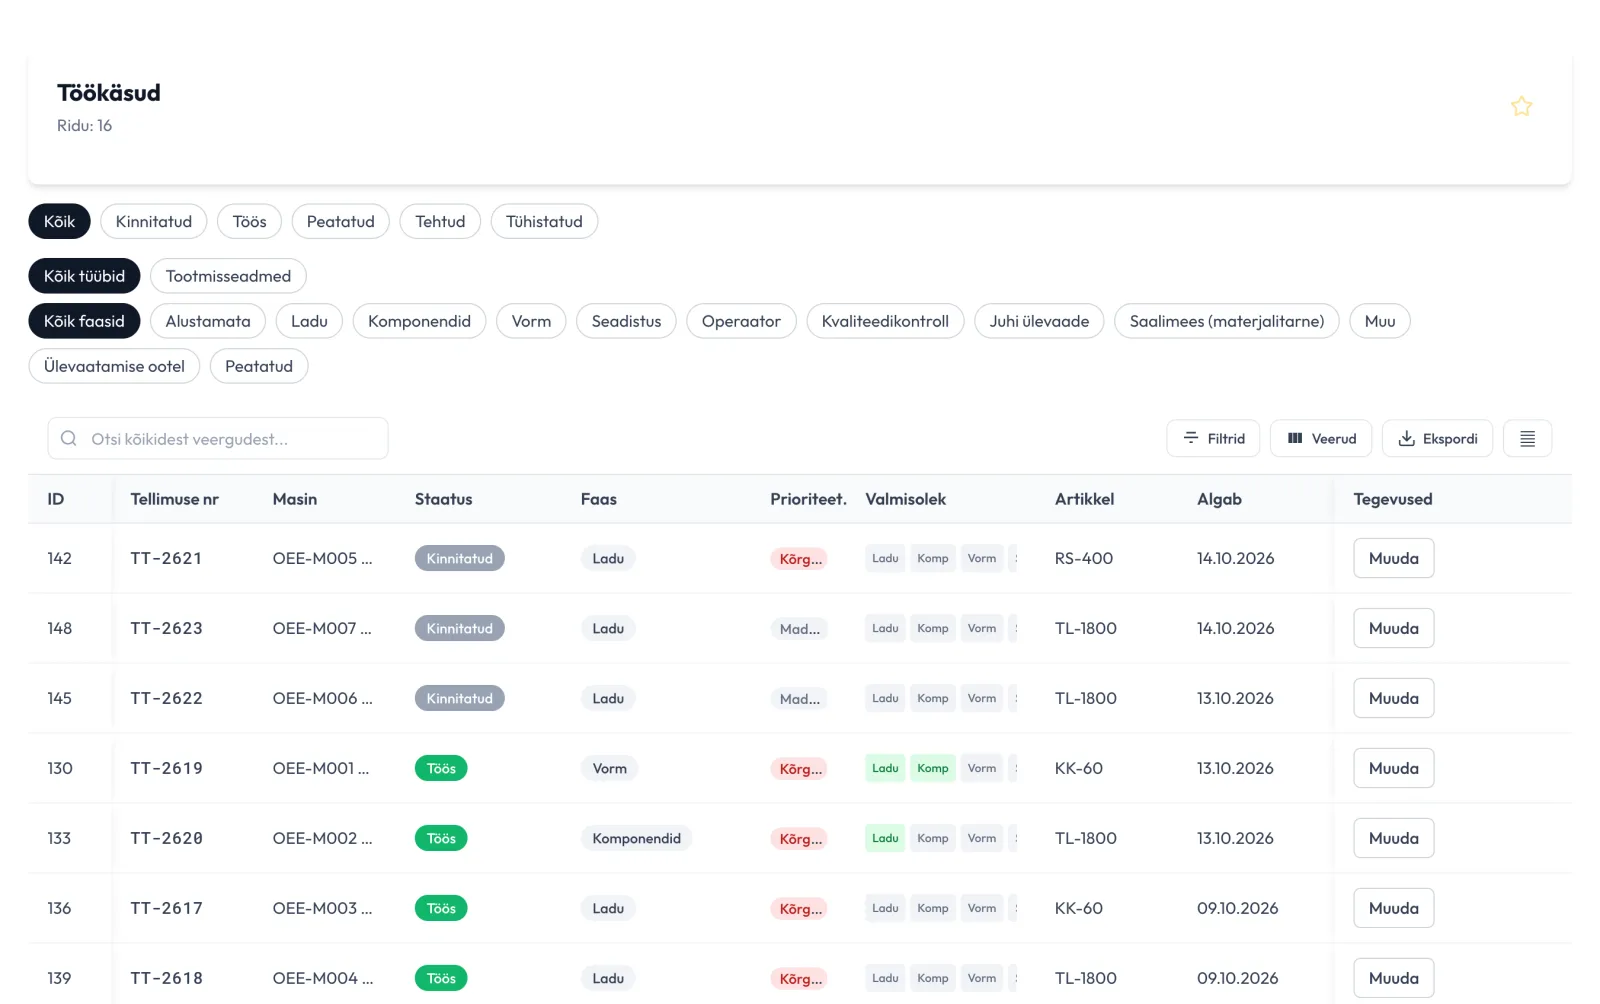Filter by Saalimees (materjalitarne) phase

click(1226, 321)
